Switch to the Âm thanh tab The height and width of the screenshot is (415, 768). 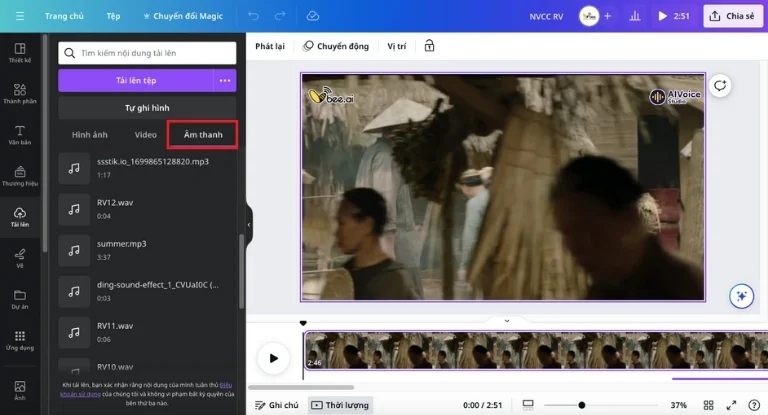203,135
